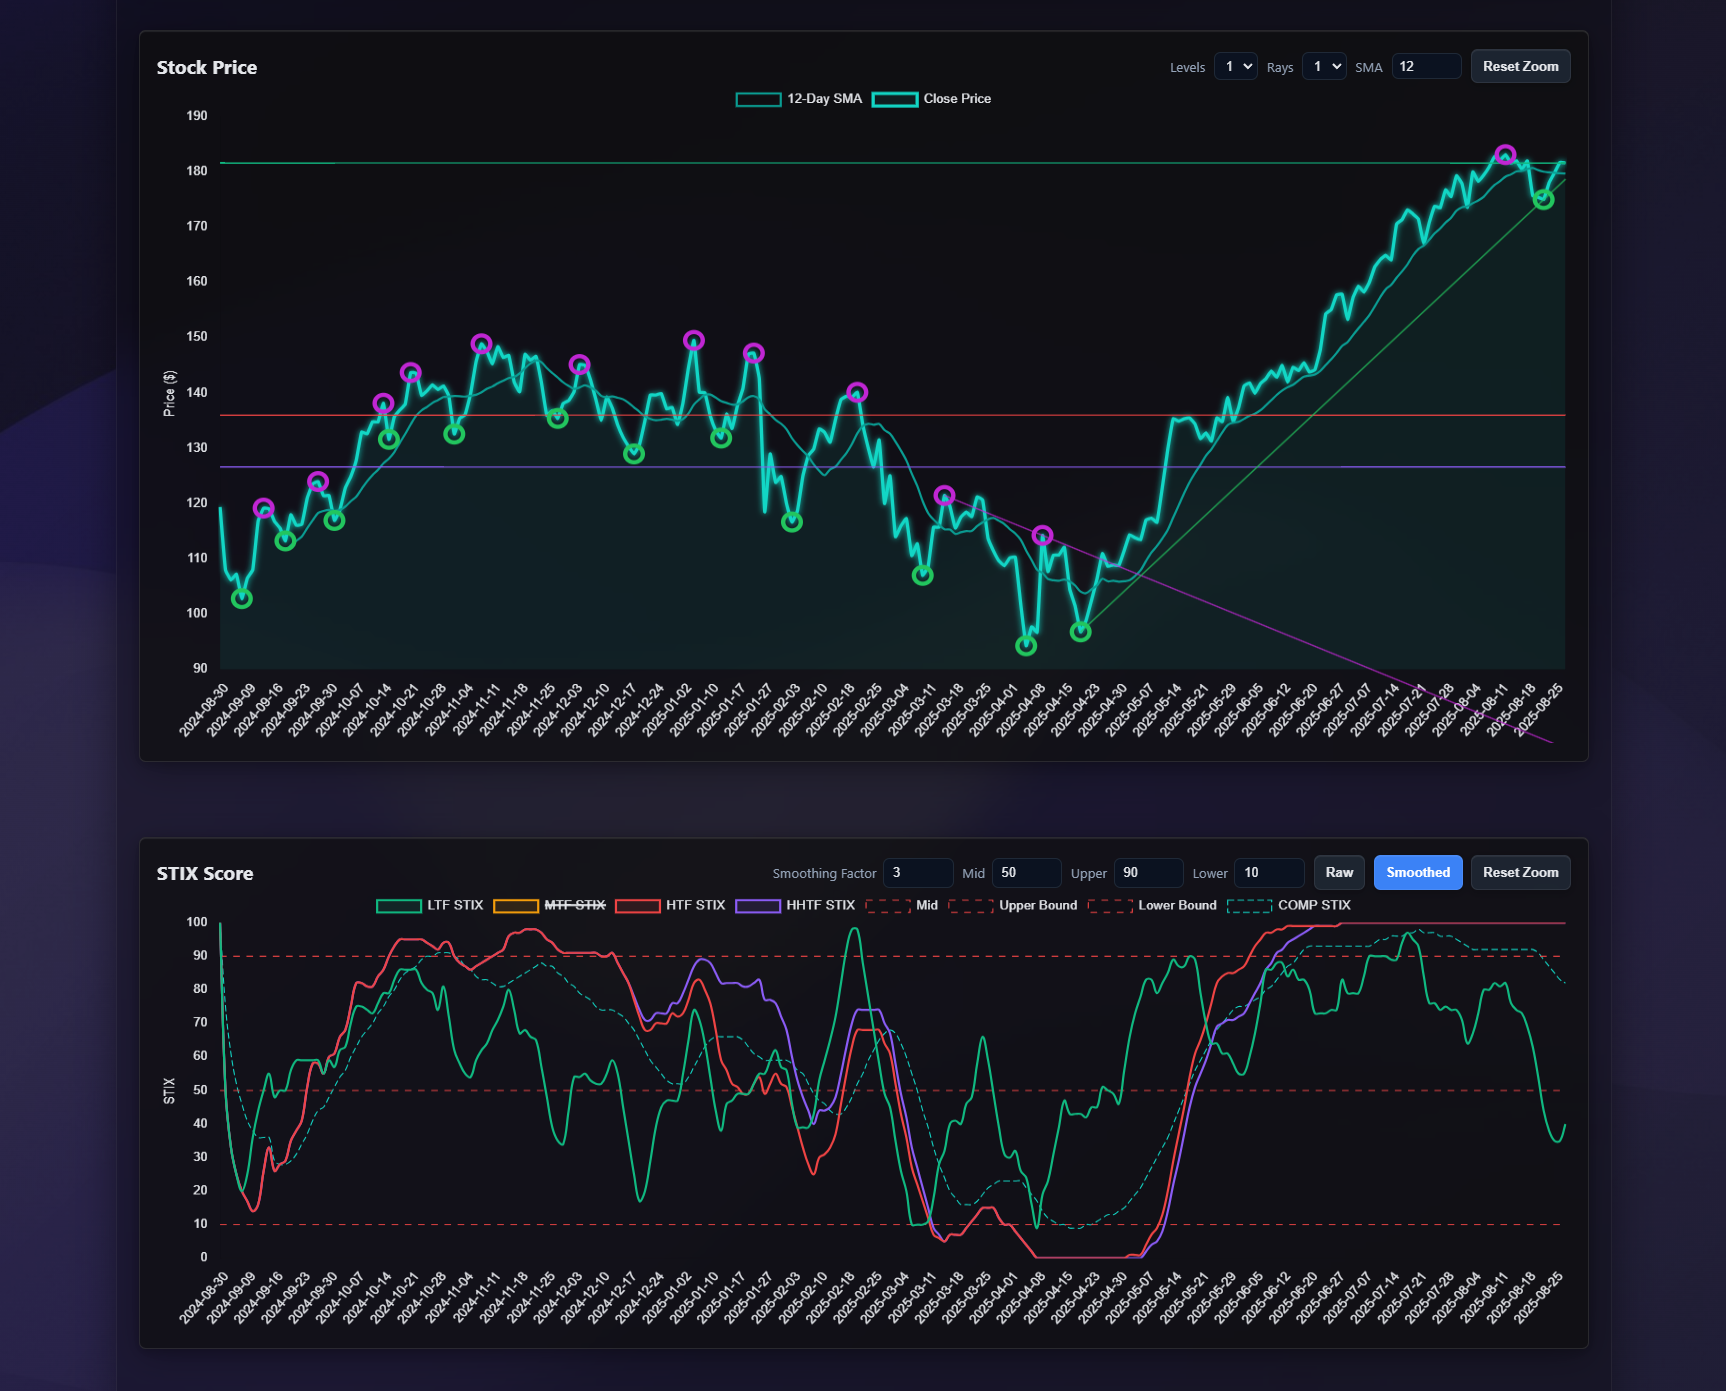The height and width of the screenshot is (1391, 1726).
Task: Select the last green trough marker near 175
Action: (1544, 200)
